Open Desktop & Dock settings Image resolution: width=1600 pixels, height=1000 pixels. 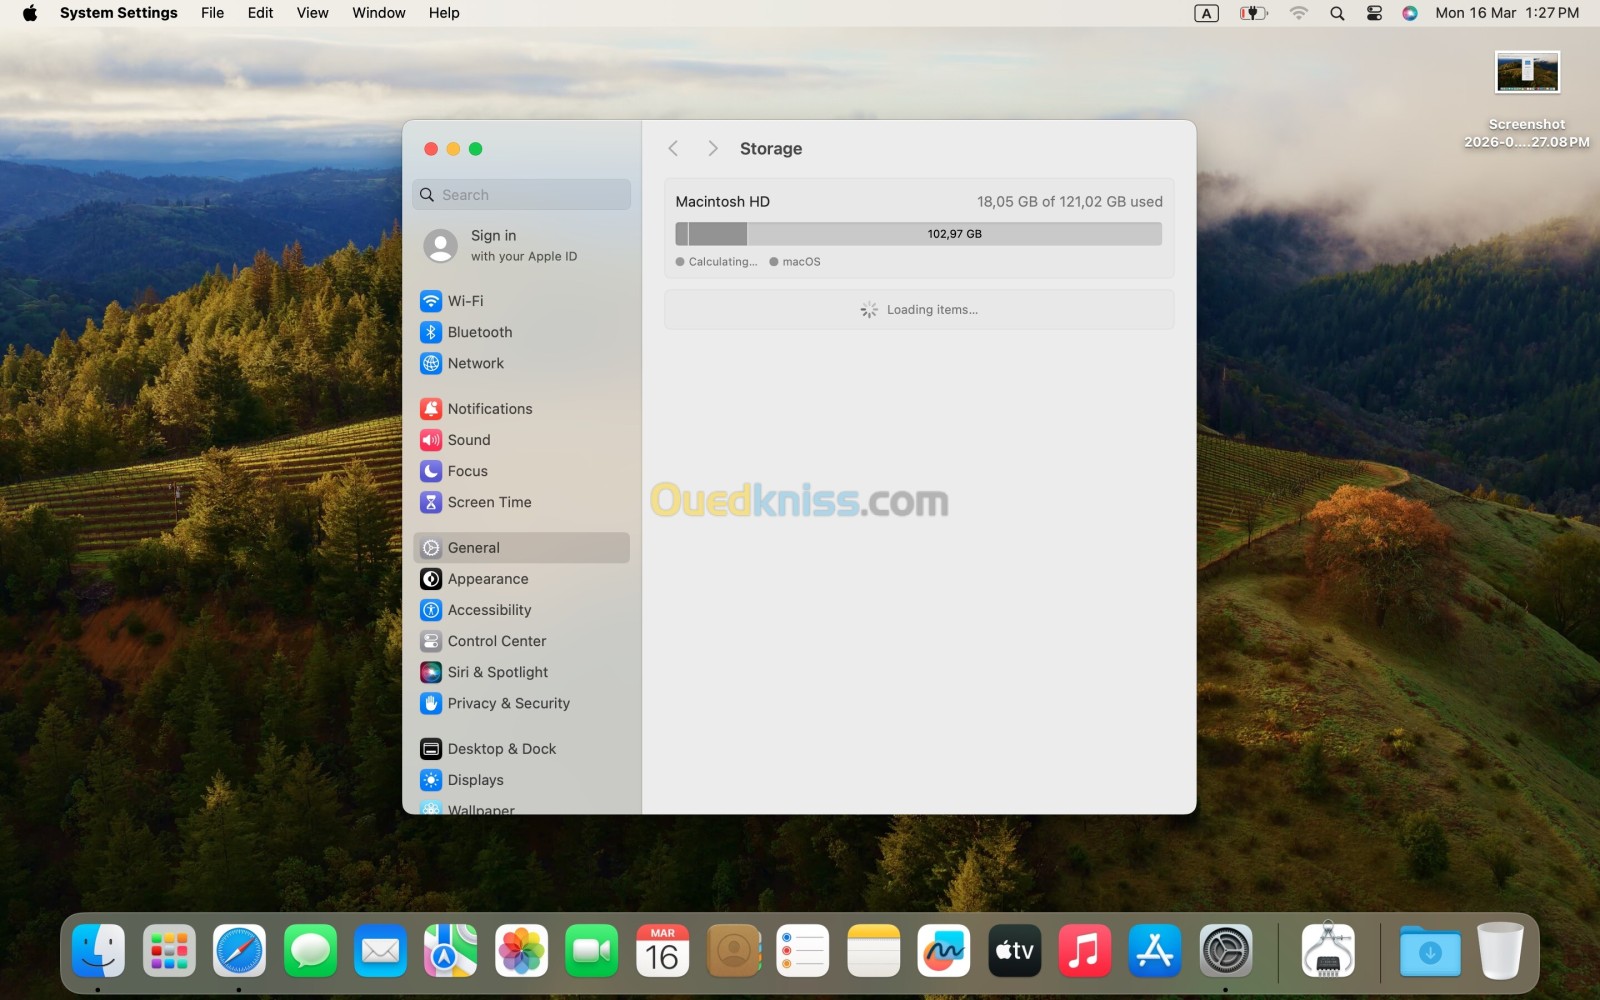(x=521, y=749)
